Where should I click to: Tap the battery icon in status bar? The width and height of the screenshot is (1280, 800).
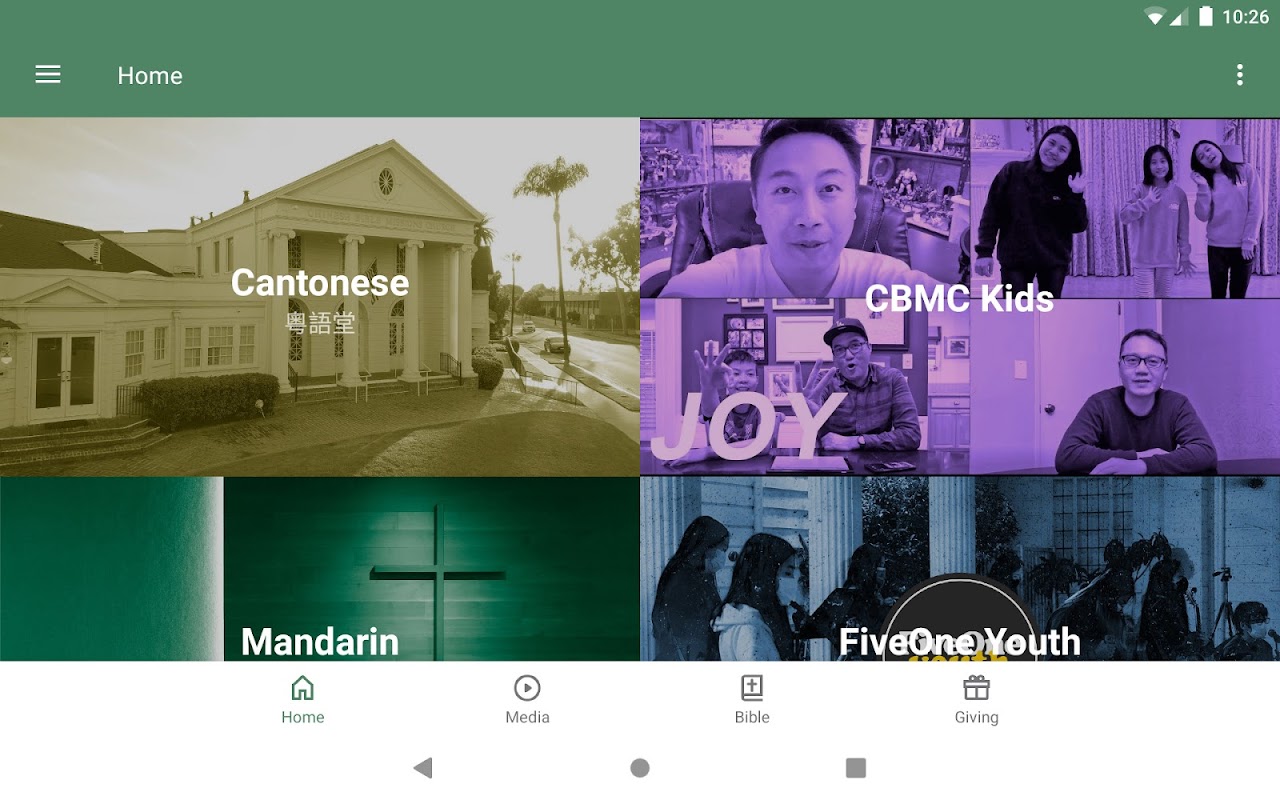click(1206, 16)
